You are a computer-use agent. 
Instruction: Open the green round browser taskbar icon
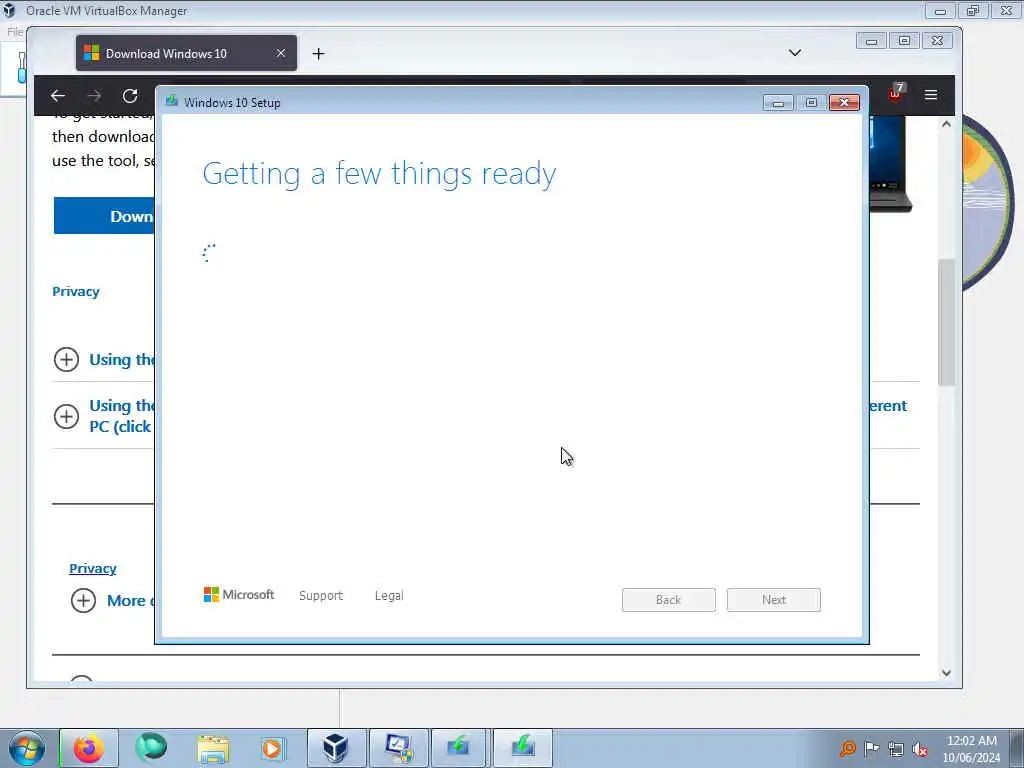tap(151, 748)
